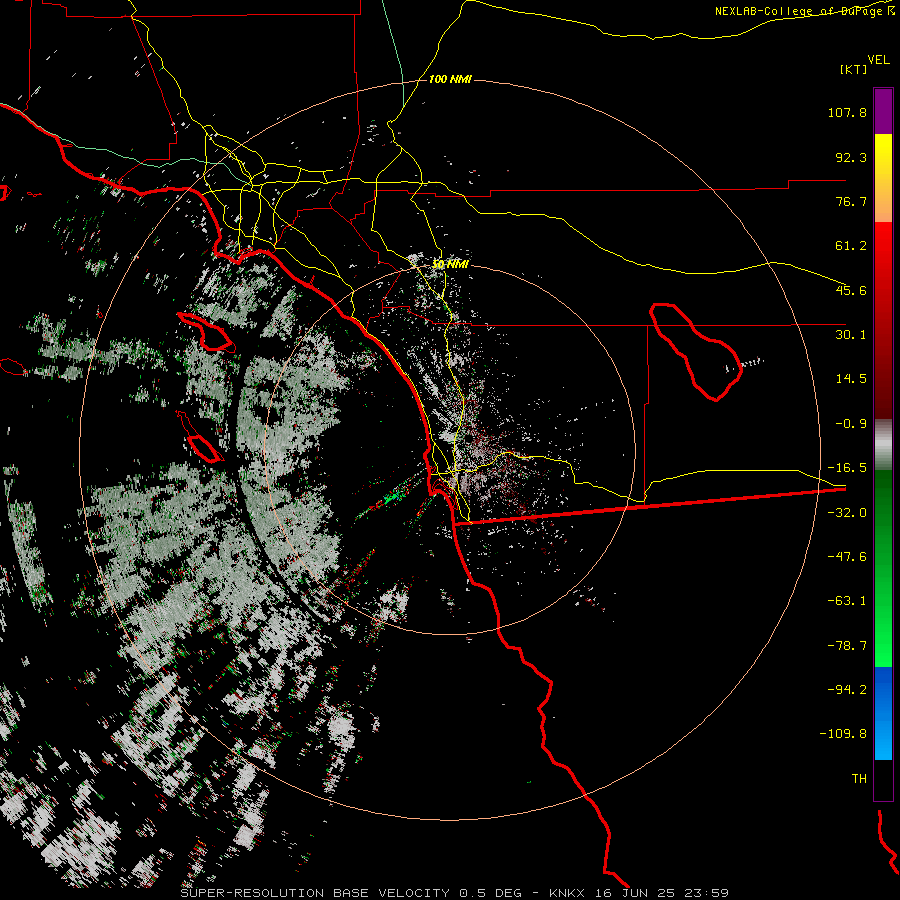Click the 45.6 legend value
The height and width of the screenshot is (900, 900).
(851, 290)
